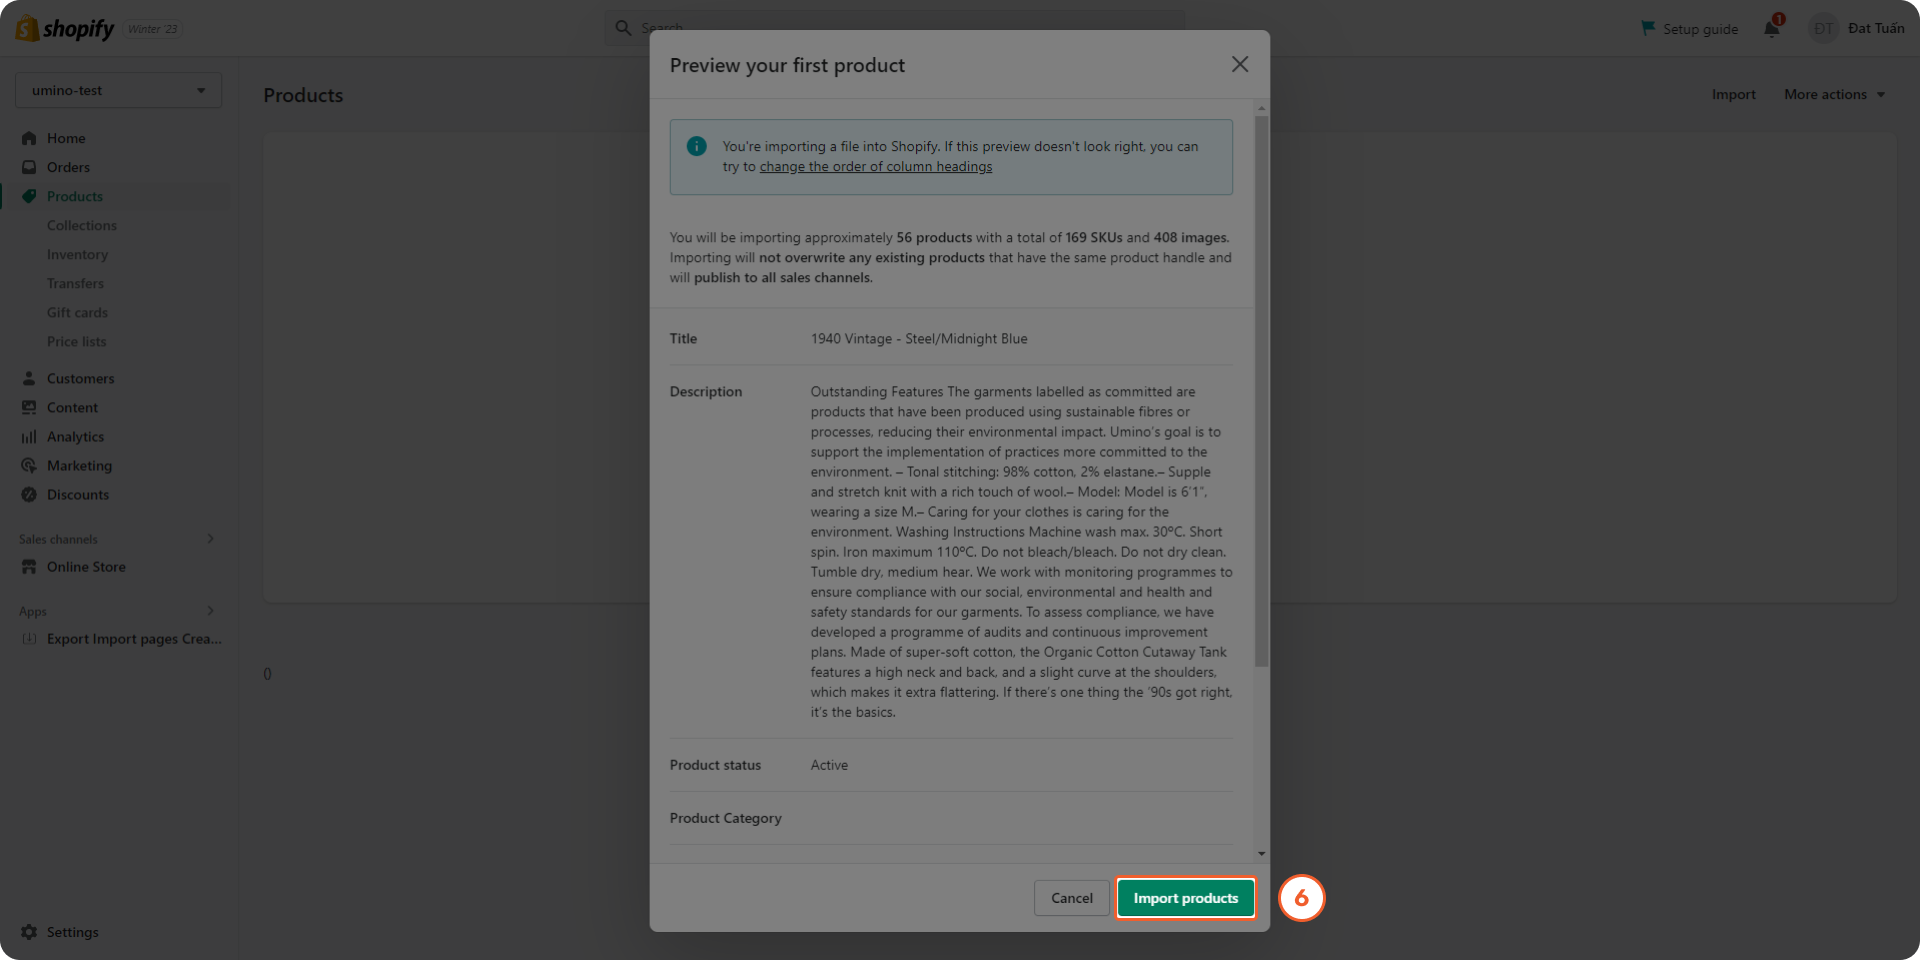
Task: Close the Preview your first product dialog
Action: 1240,64
